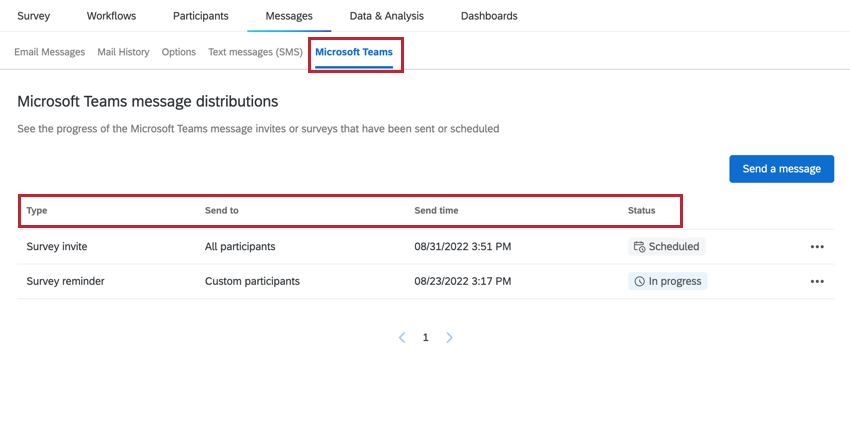The height and width of the screenshot is (425, 850).
Task: Switch to Text messages (SMS)
Action: [x=255, y=52]
